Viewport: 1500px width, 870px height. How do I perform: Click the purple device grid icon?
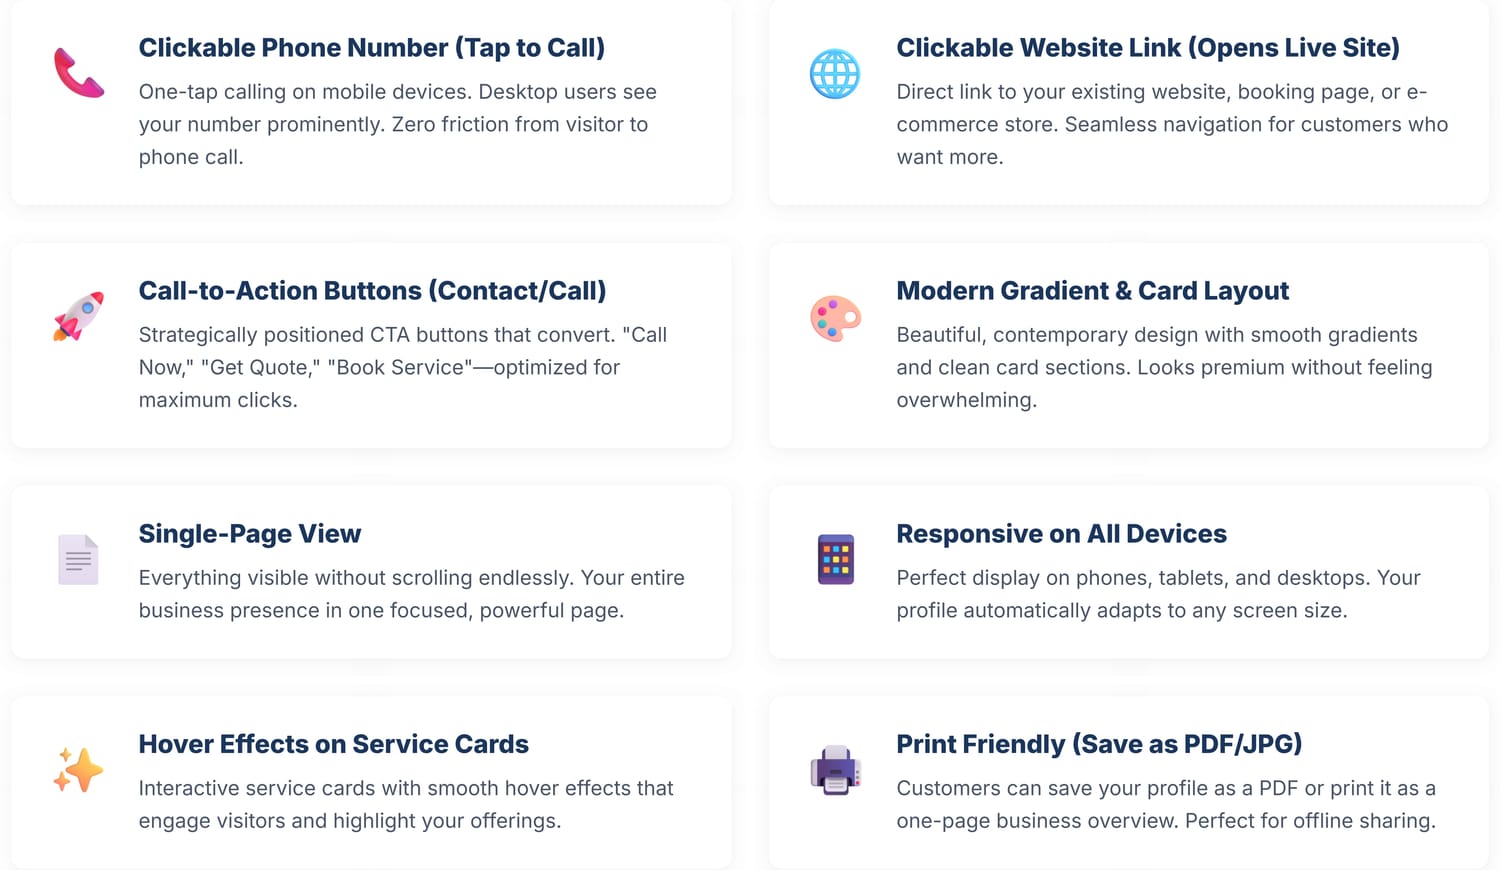coord(835,559)
